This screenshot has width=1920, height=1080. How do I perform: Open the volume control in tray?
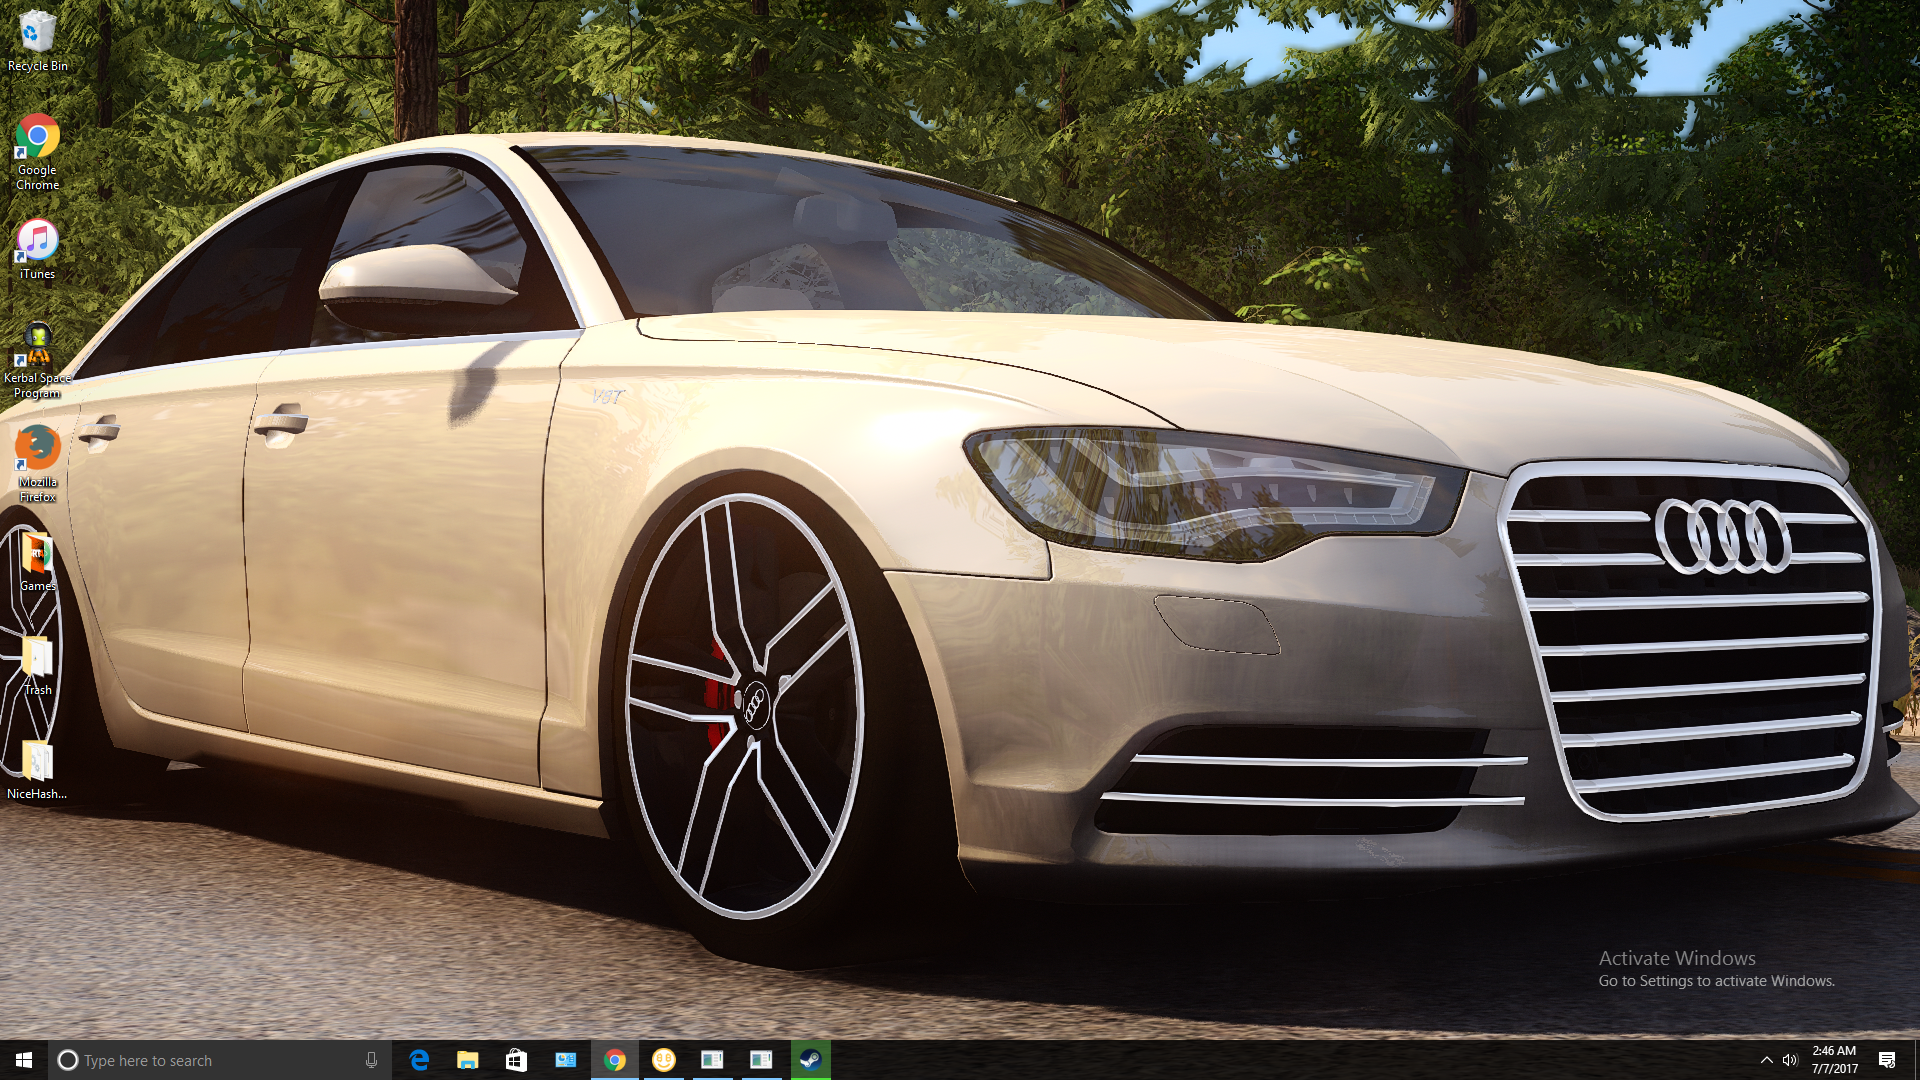tap(1790, 1060)
